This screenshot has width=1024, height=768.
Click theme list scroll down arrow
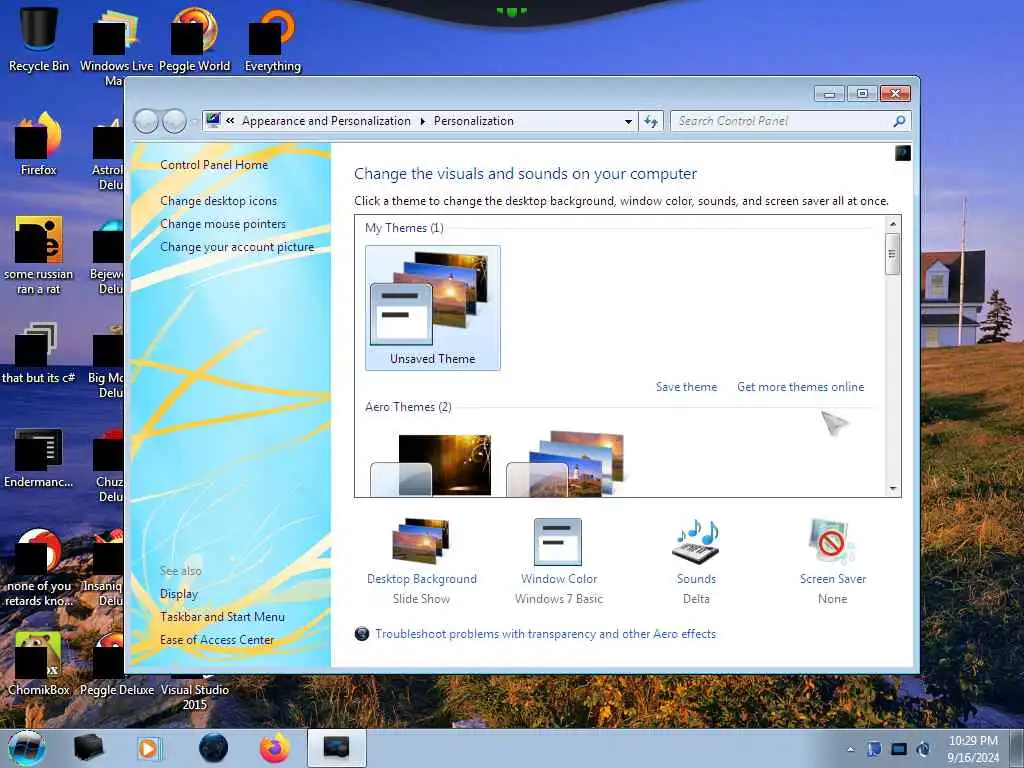[x=893, y=488]
